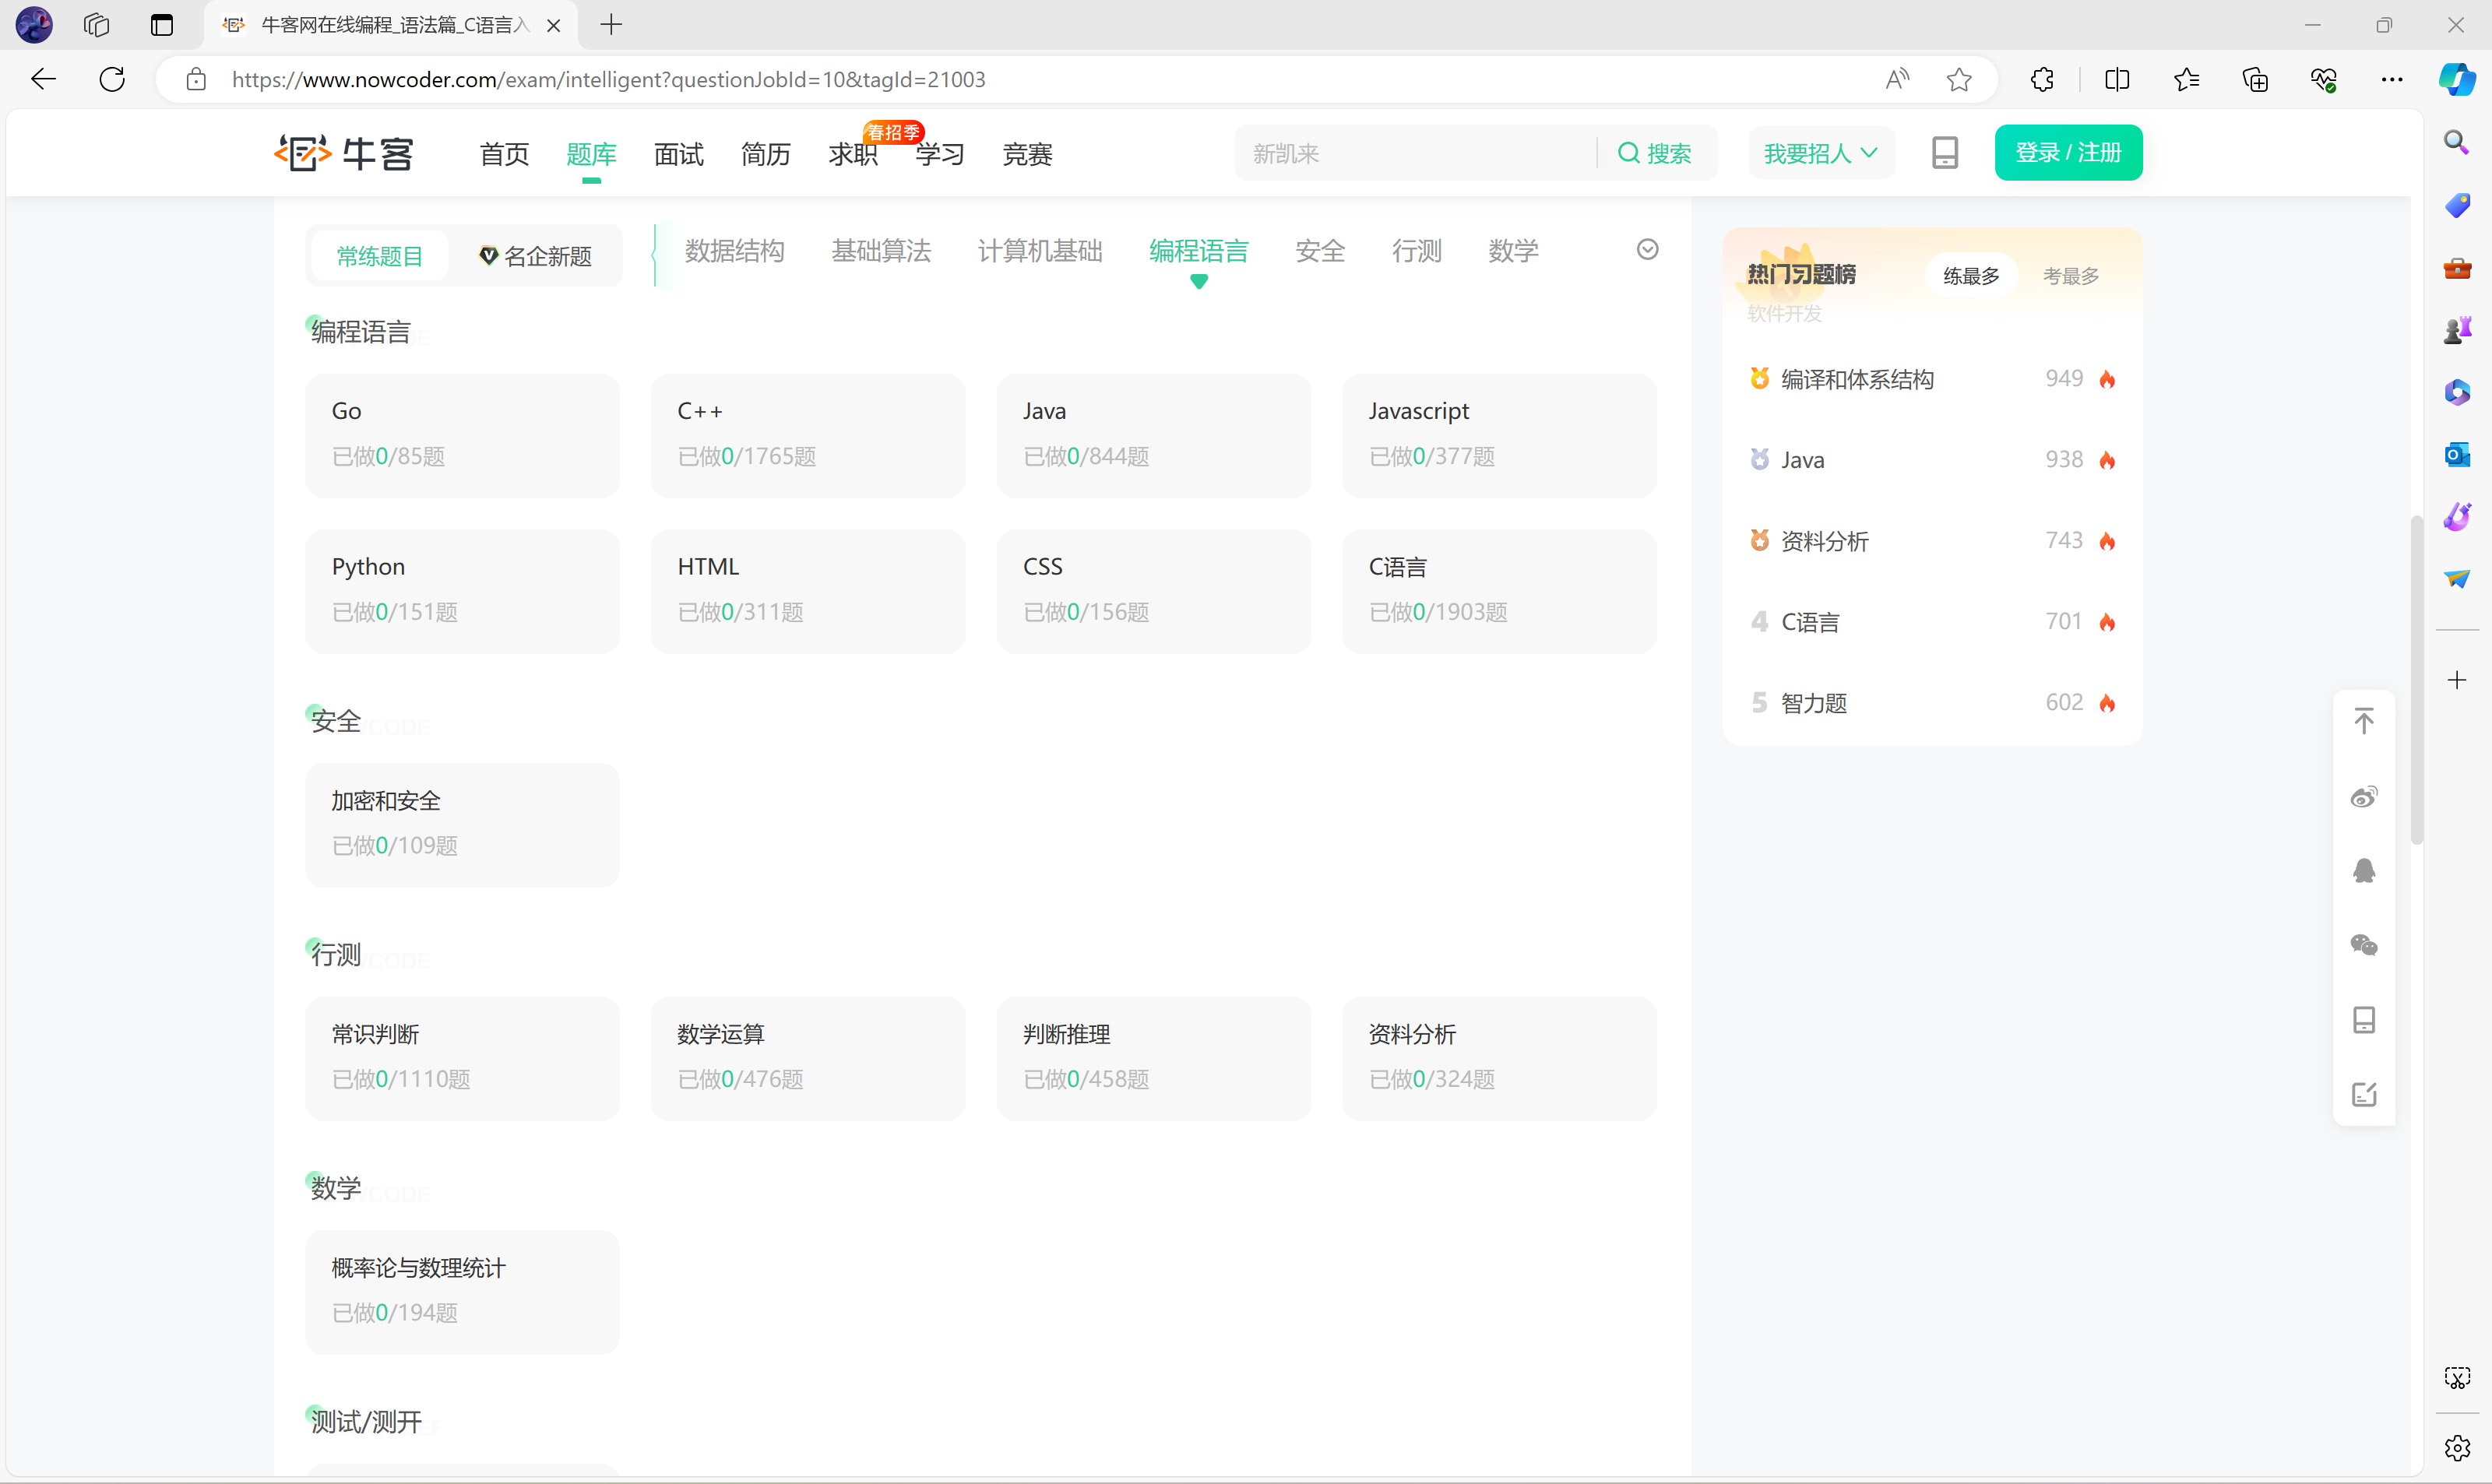Open collections icon in toolbar
Image resolution: width=2492 pixels, height=1484 pixels.
[2254, 79]
